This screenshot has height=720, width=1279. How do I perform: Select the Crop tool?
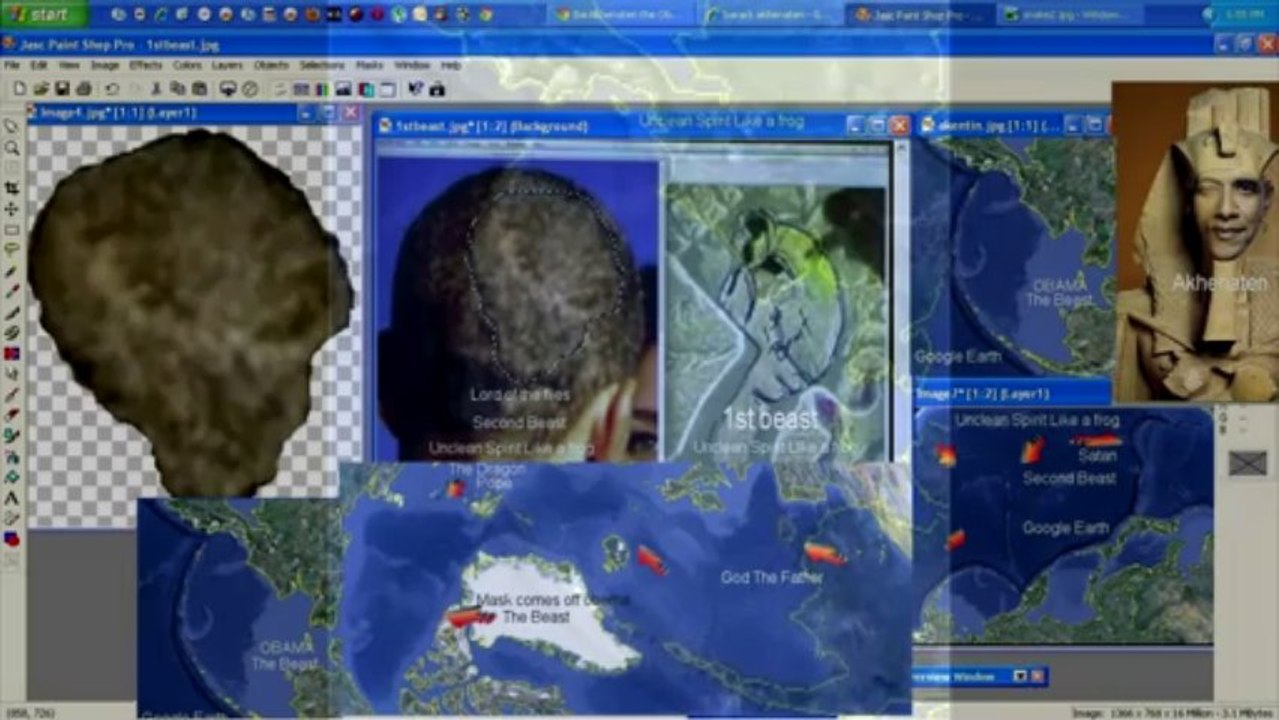tap(12, 188)
